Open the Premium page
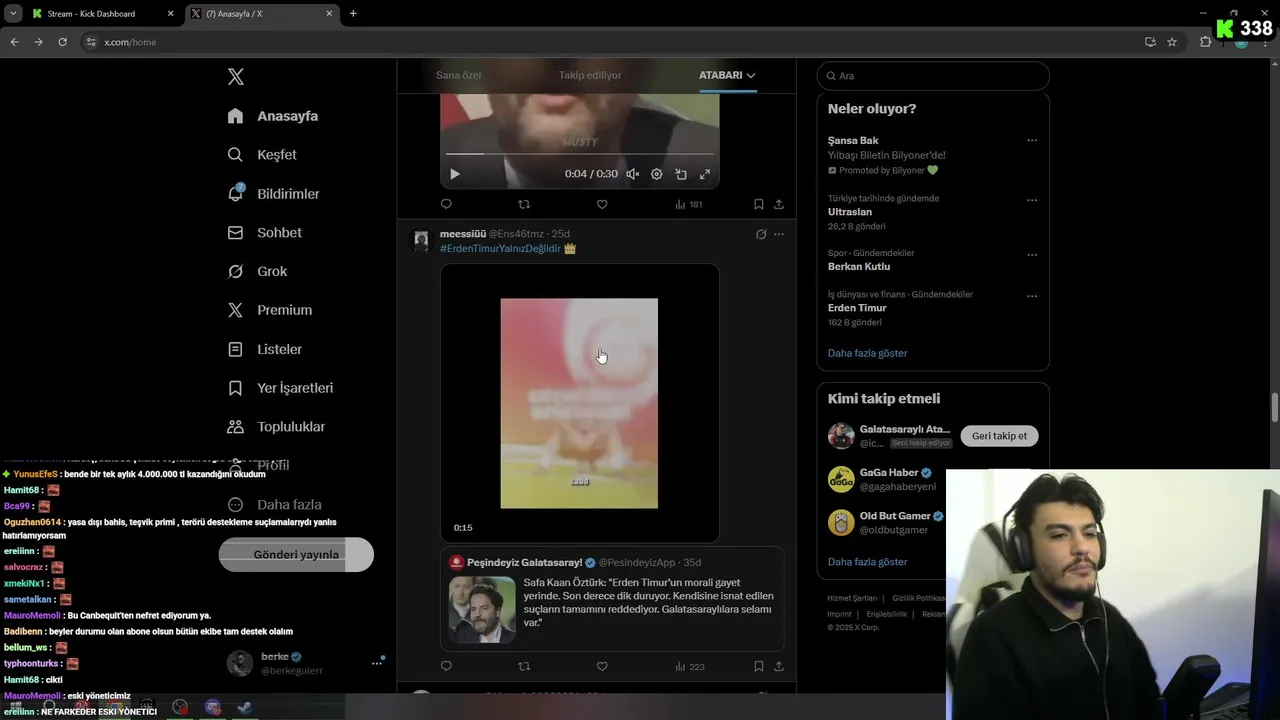The height and width of the screenshot is (720, 1280). tap(270, 310)
